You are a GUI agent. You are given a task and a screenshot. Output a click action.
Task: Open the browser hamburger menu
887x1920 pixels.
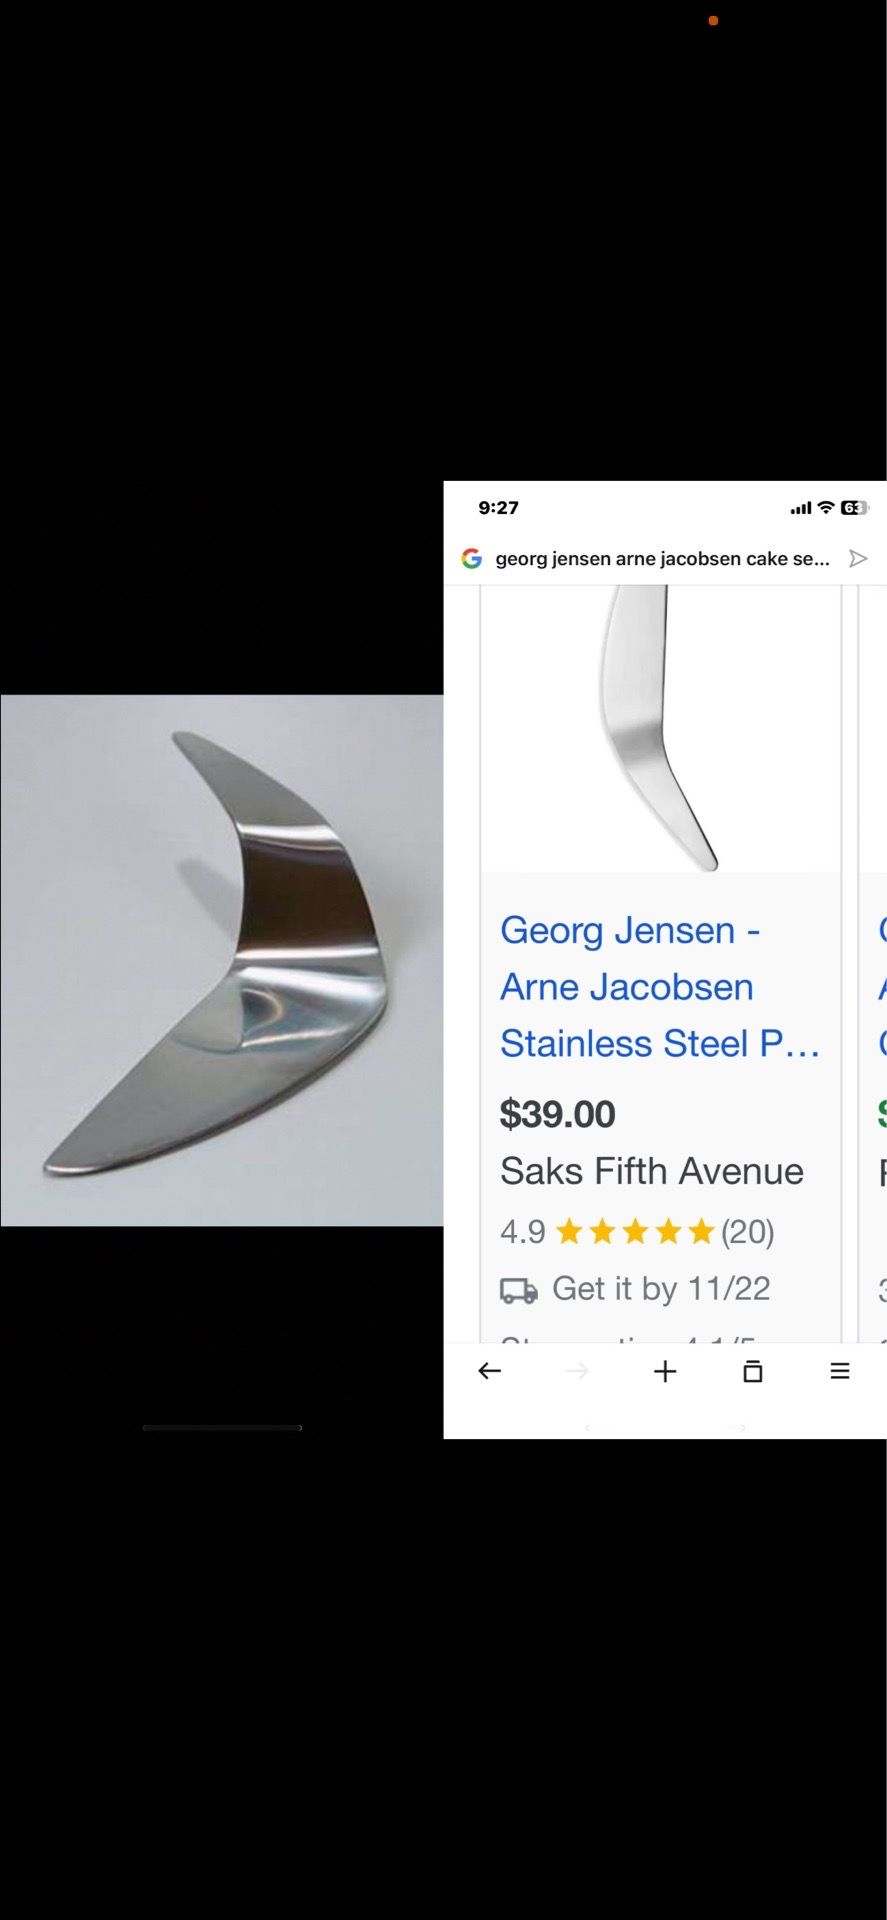[840, 1371]
